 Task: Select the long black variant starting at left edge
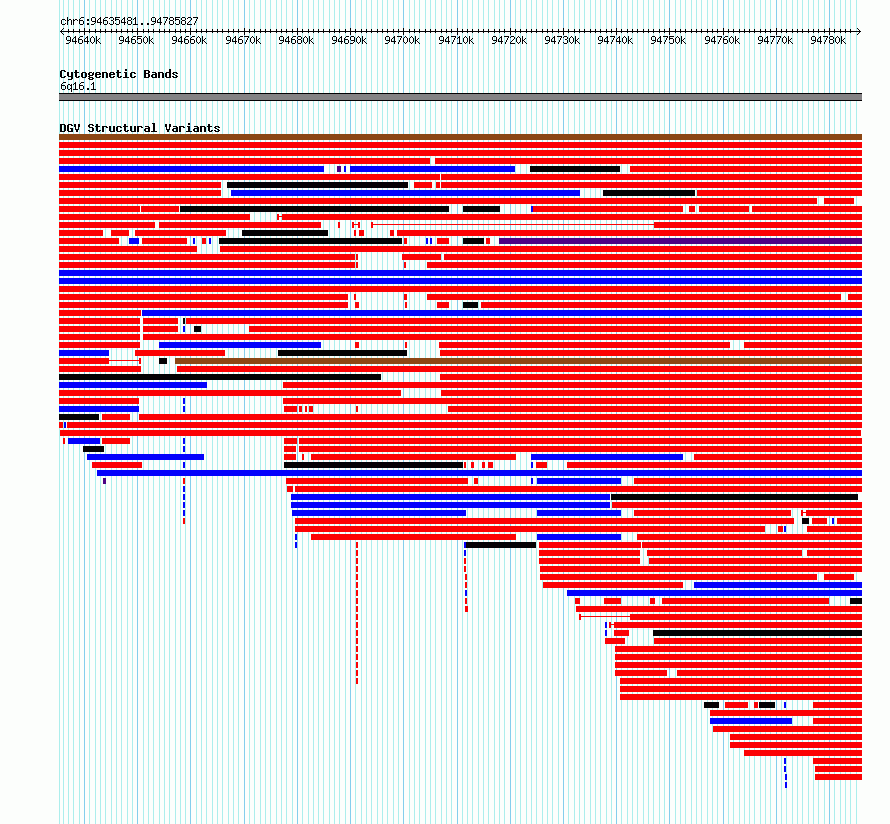(220, 377)
